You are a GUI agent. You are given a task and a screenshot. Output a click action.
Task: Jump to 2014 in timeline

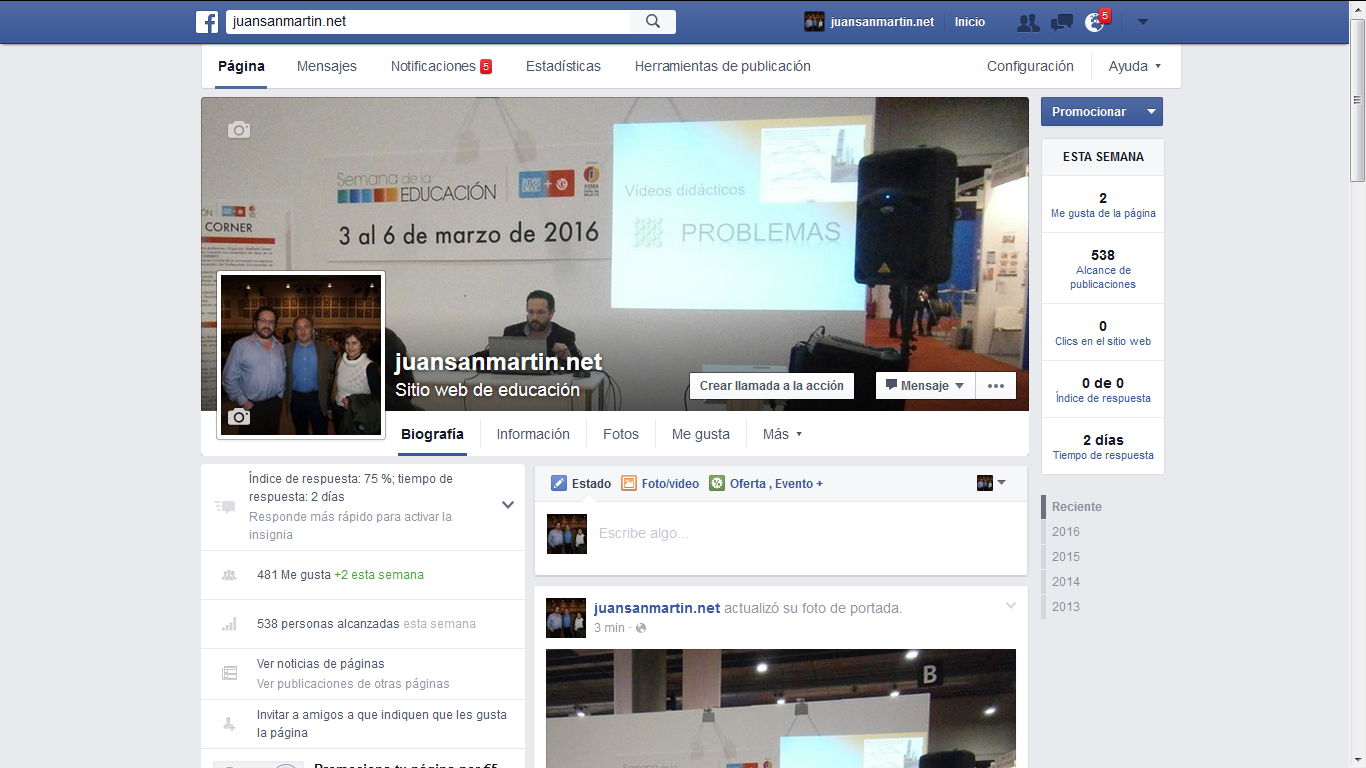(1066, 582)
